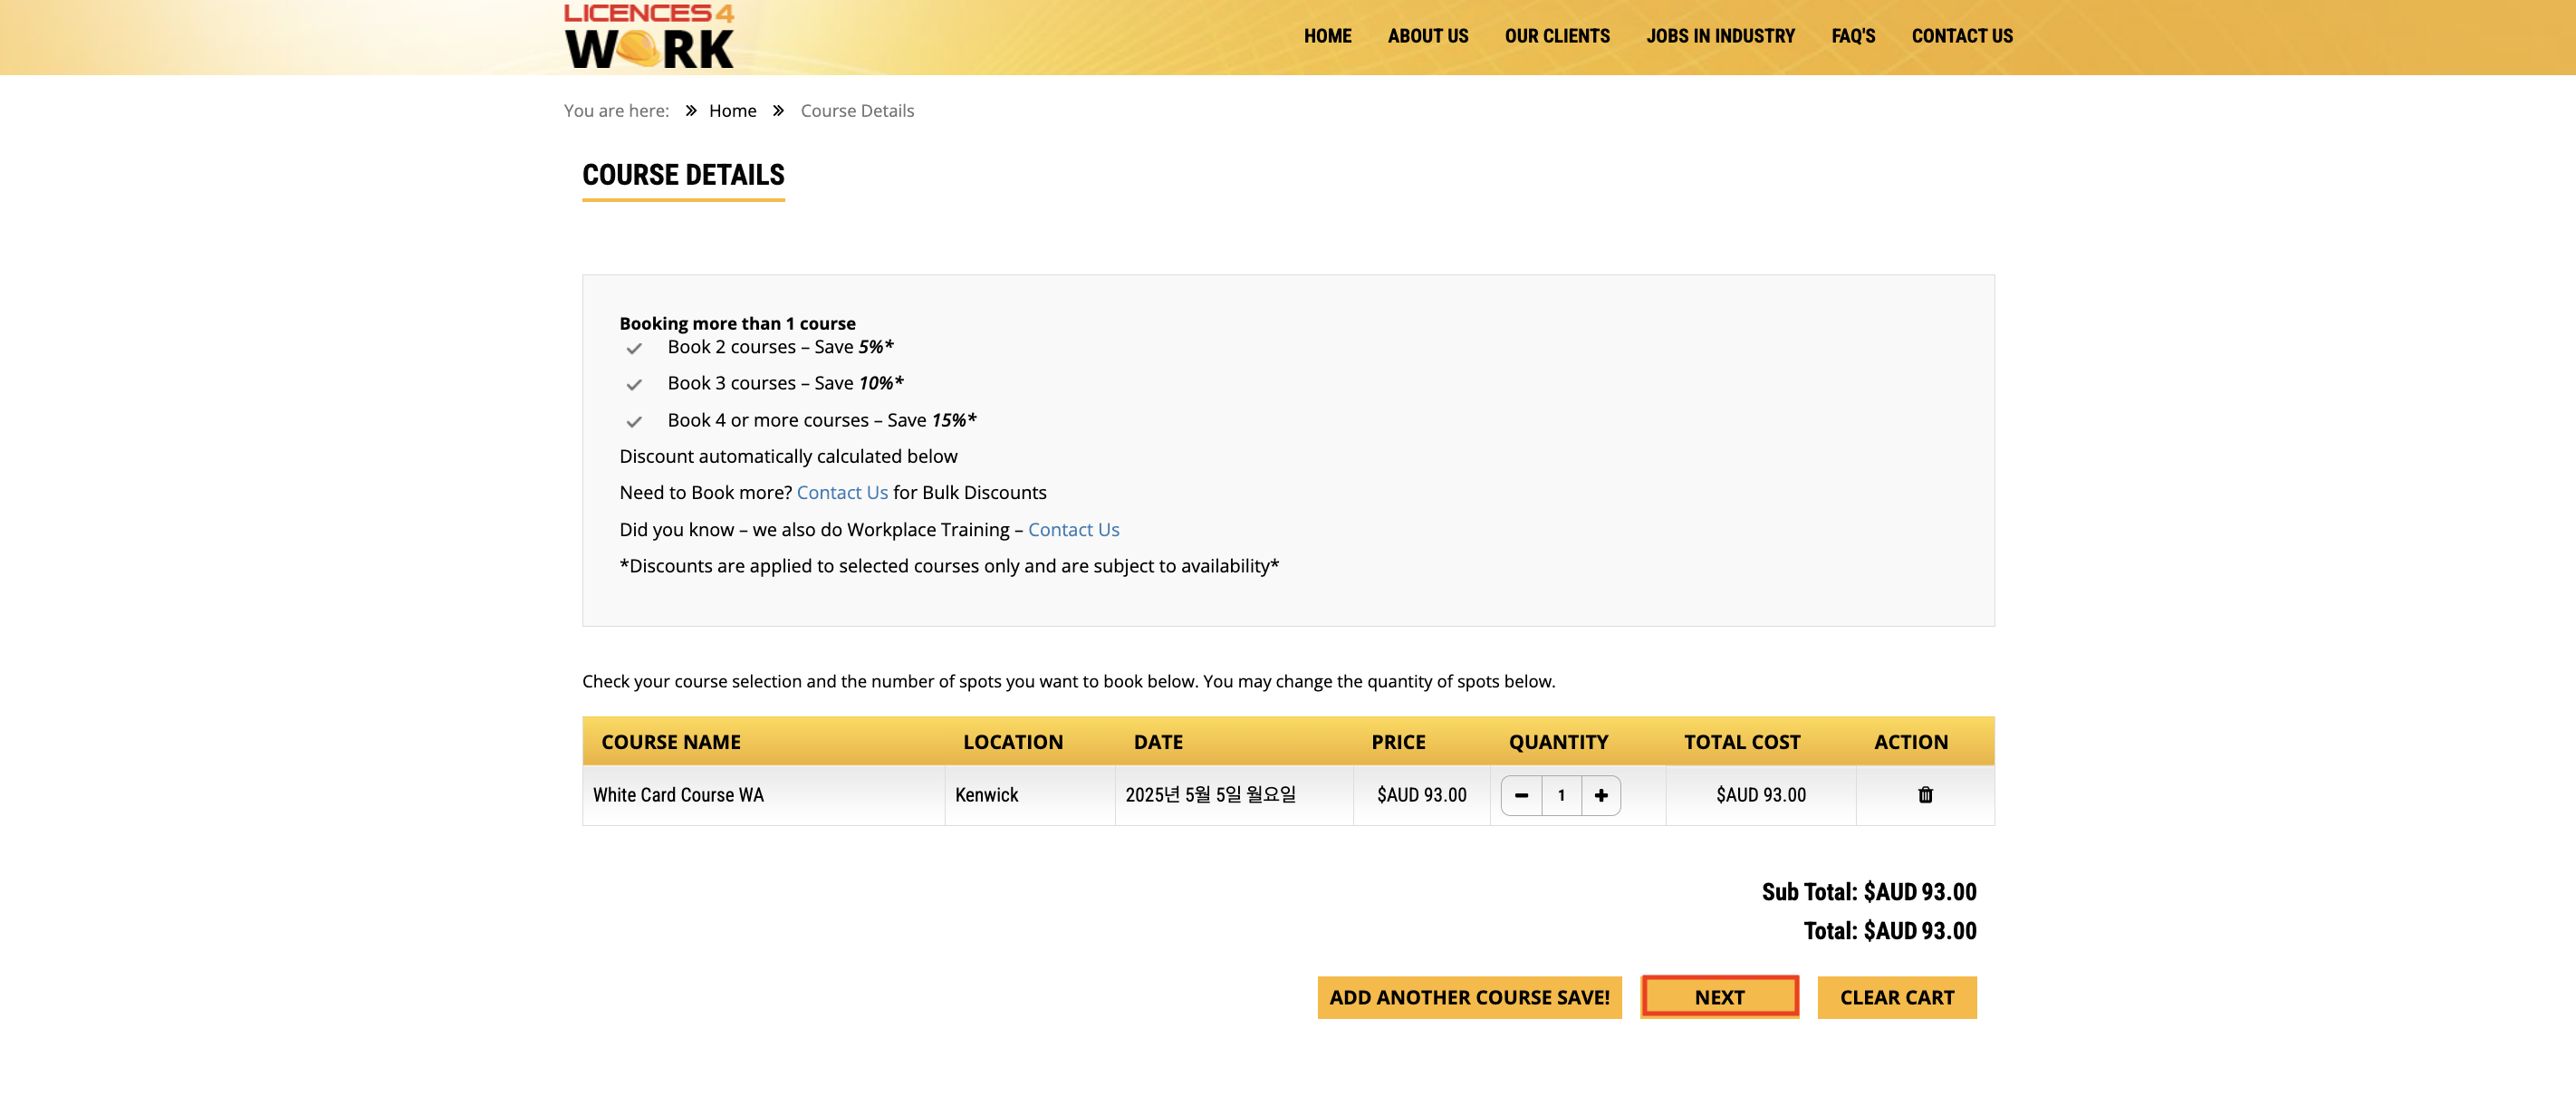
Task: Increase quantity with the plus icon
Action: pos(1600,796)
